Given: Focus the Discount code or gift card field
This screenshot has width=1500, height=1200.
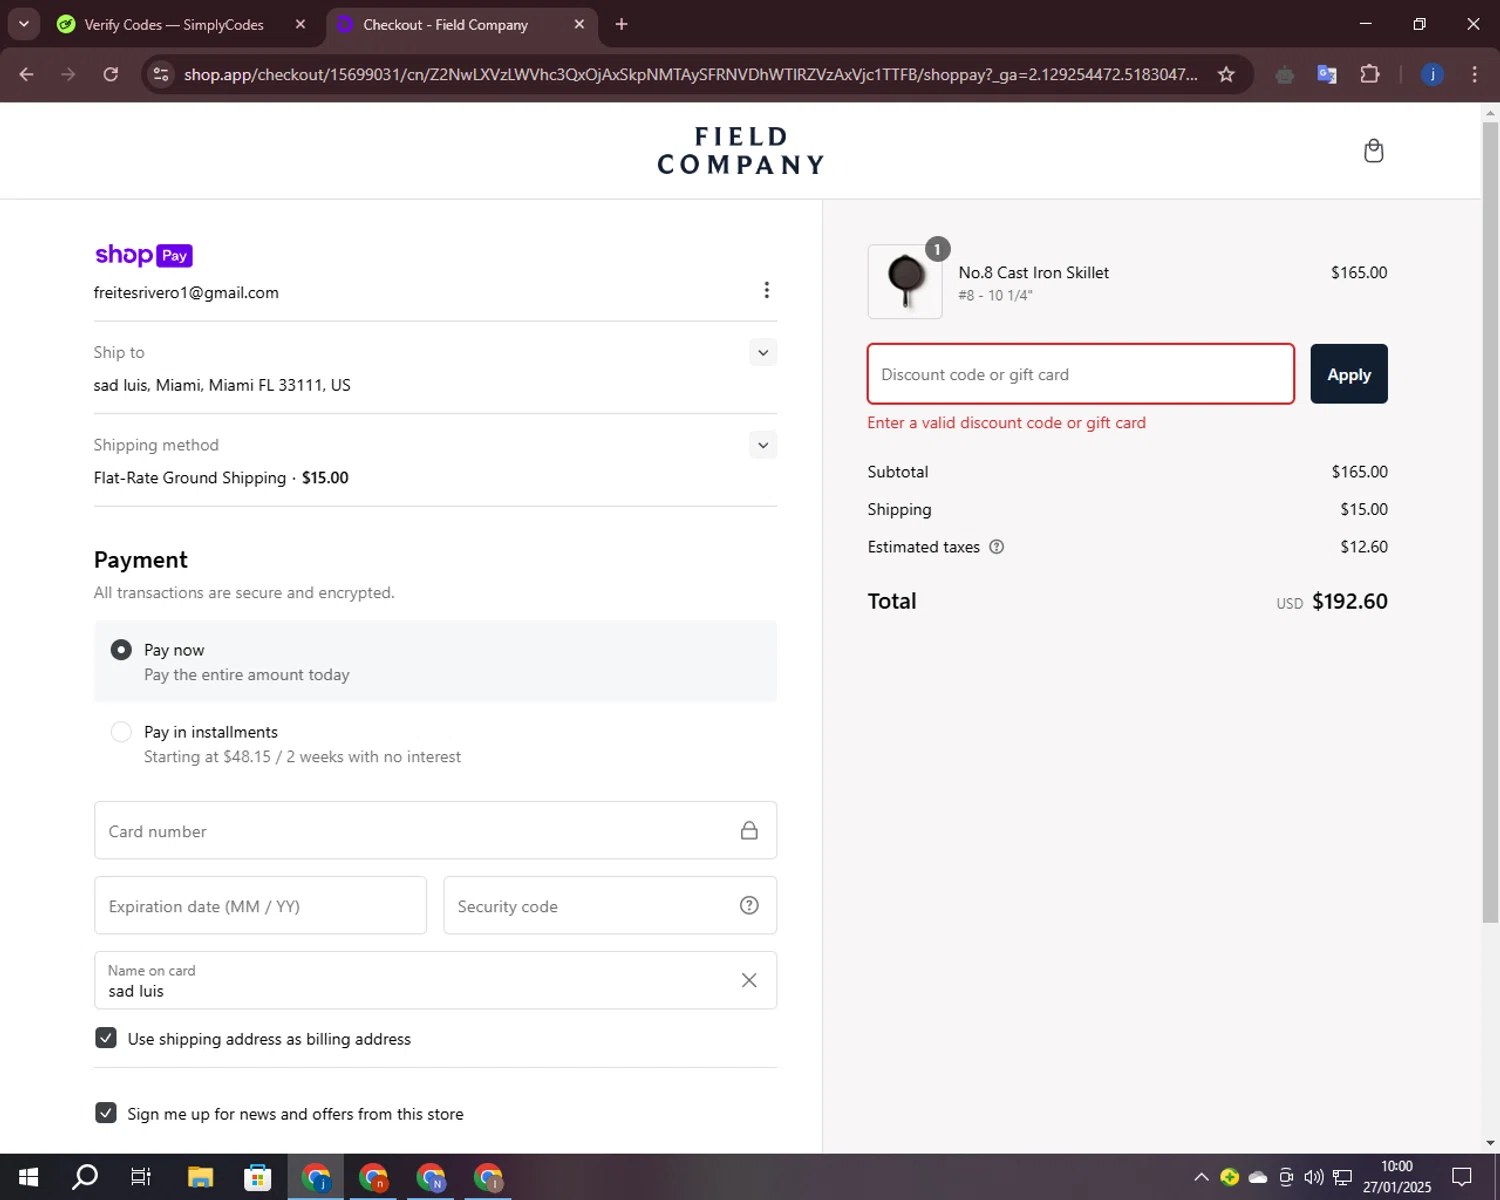Looking at the screenshot, I should click(1081, 374).
